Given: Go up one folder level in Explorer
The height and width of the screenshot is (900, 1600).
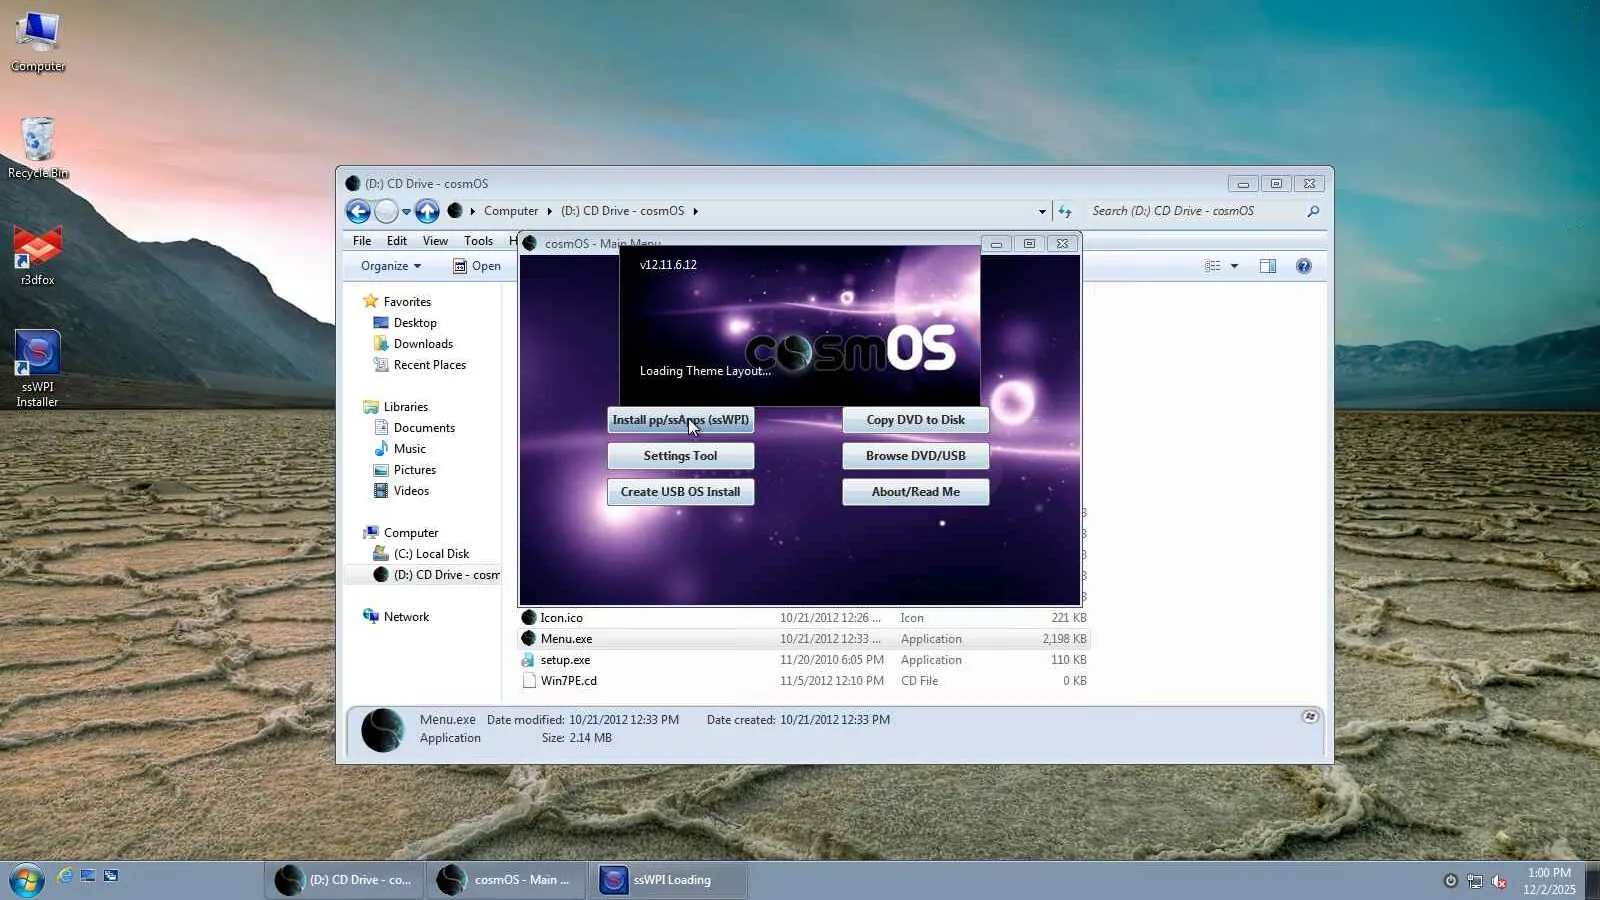Looking at the screenshot, I should (x=427, y=211).
